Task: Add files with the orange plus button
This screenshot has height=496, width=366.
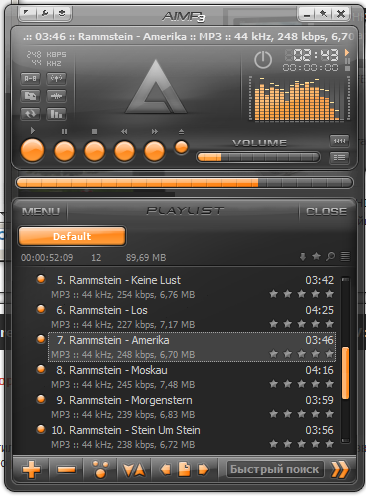Action: [x=31, y=470]
